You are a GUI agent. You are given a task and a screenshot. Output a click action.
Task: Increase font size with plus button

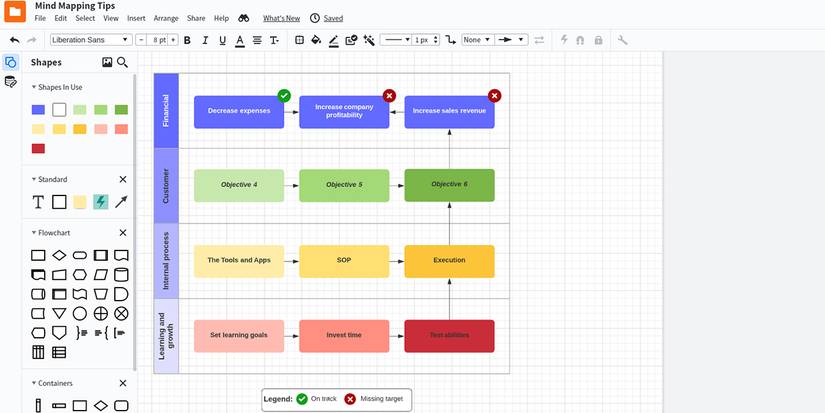pyautogui.click(x=173, y=40)
